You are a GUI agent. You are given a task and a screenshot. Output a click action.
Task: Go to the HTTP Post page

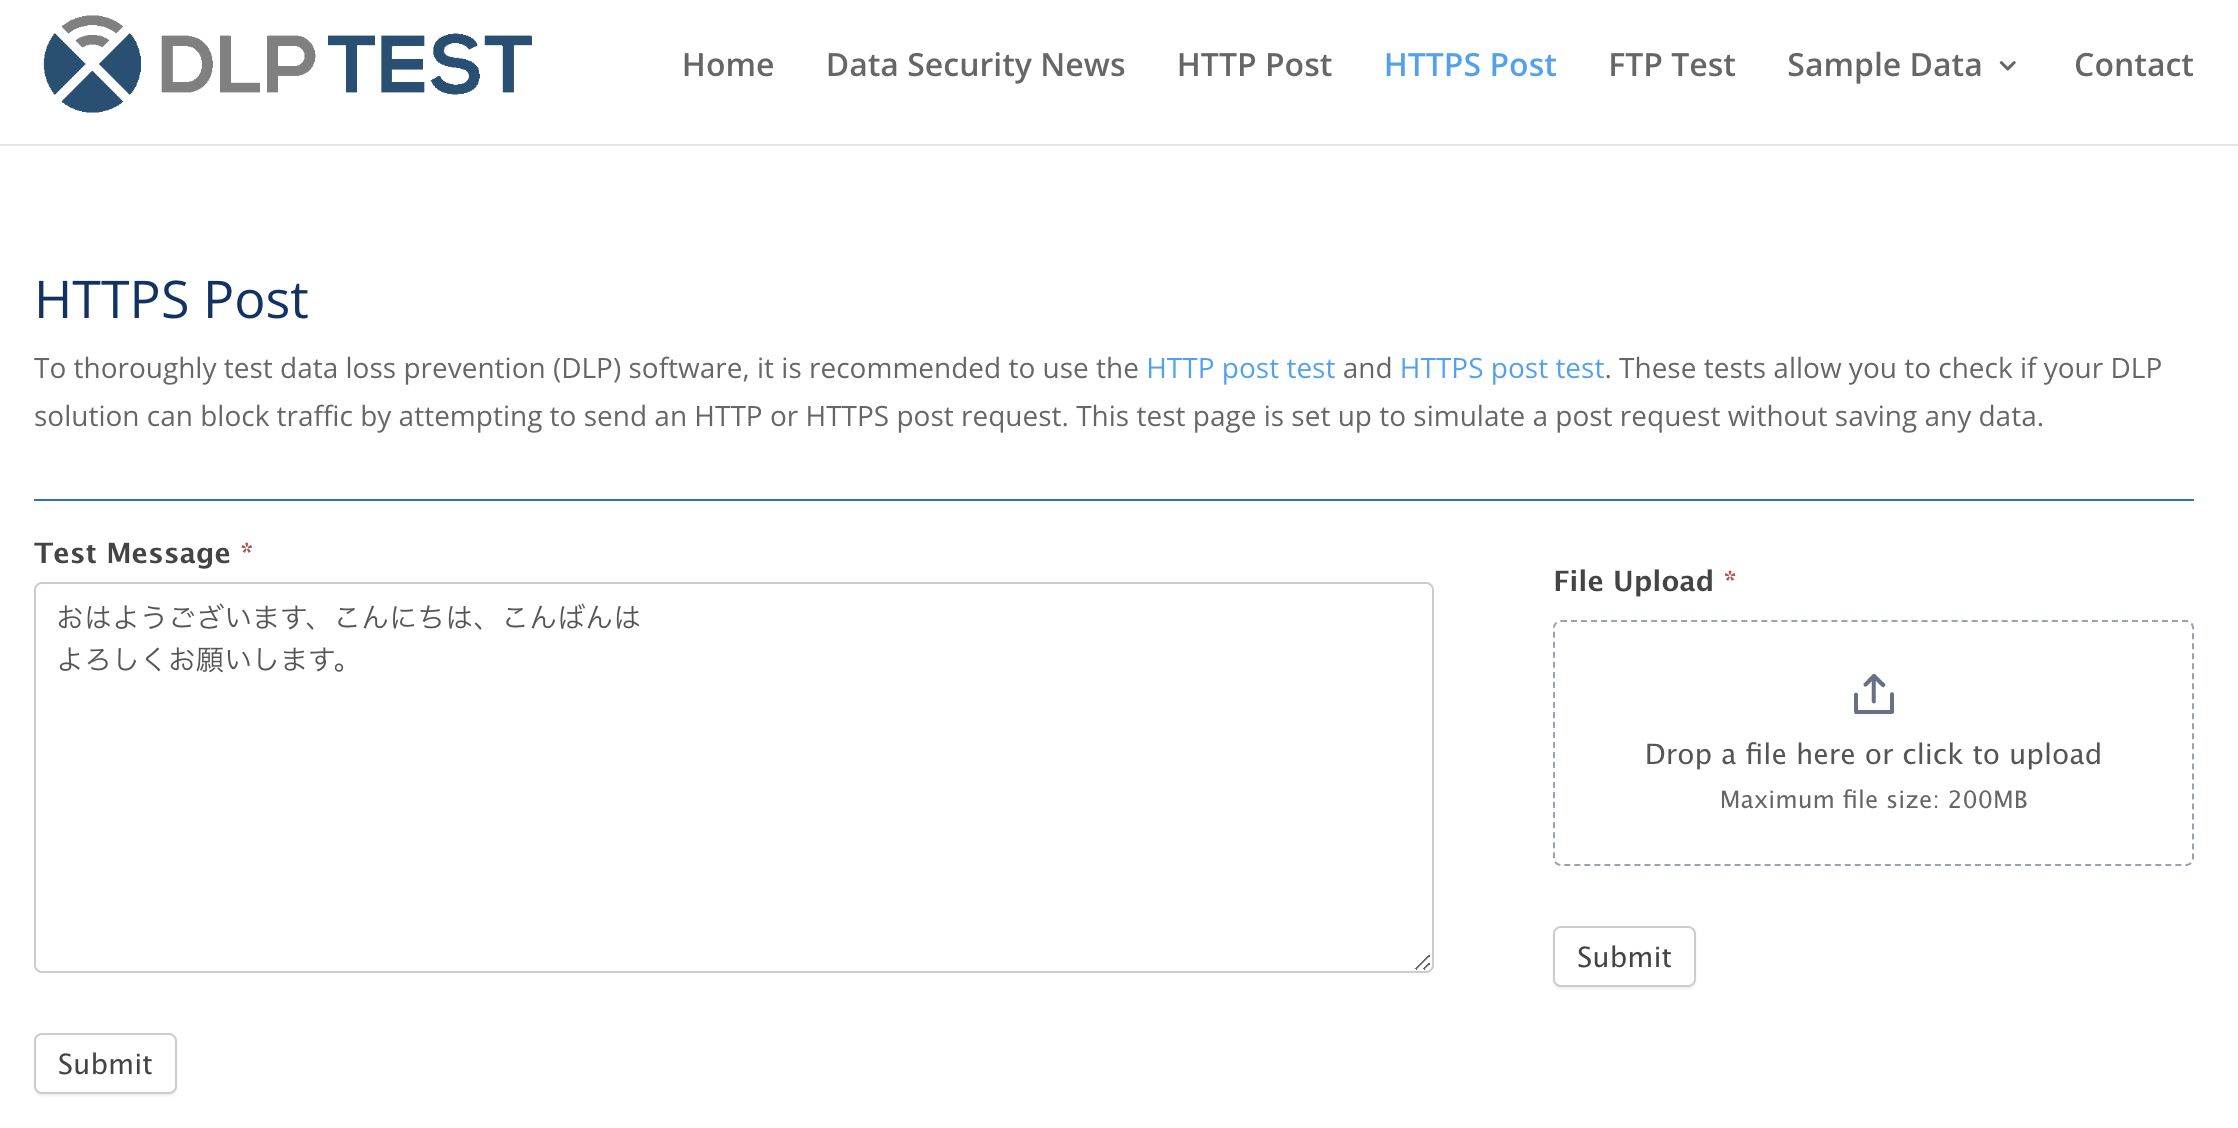[x=1254, y=64]
